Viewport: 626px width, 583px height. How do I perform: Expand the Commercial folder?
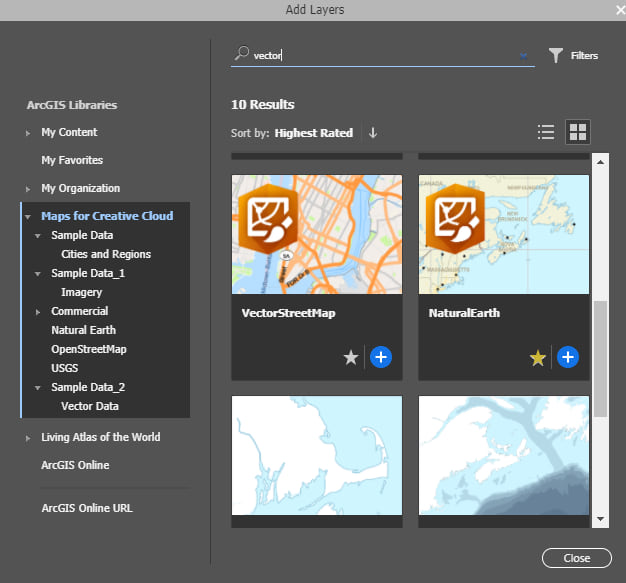point(38,312)
